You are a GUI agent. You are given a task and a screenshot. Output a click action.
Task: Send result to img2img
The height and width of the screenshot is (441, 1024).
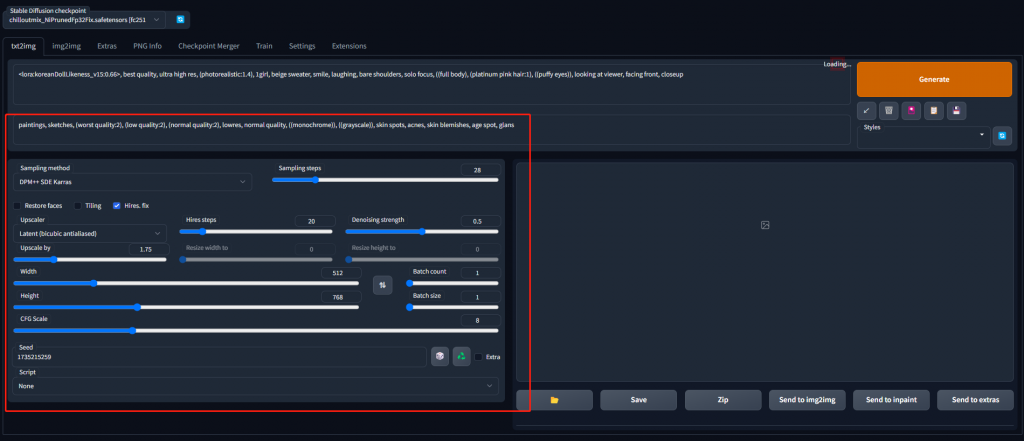click(x=807, y=400)
